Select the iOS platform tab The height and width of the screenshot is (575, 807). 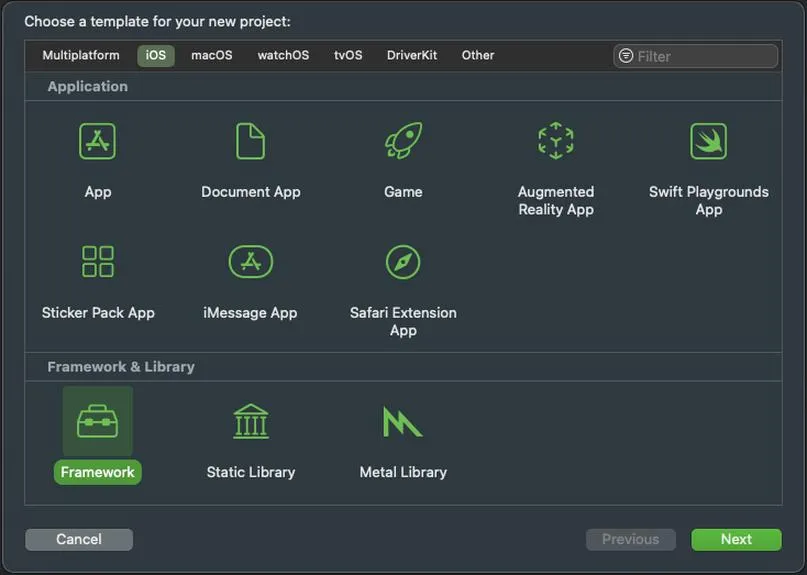point(155,55)
